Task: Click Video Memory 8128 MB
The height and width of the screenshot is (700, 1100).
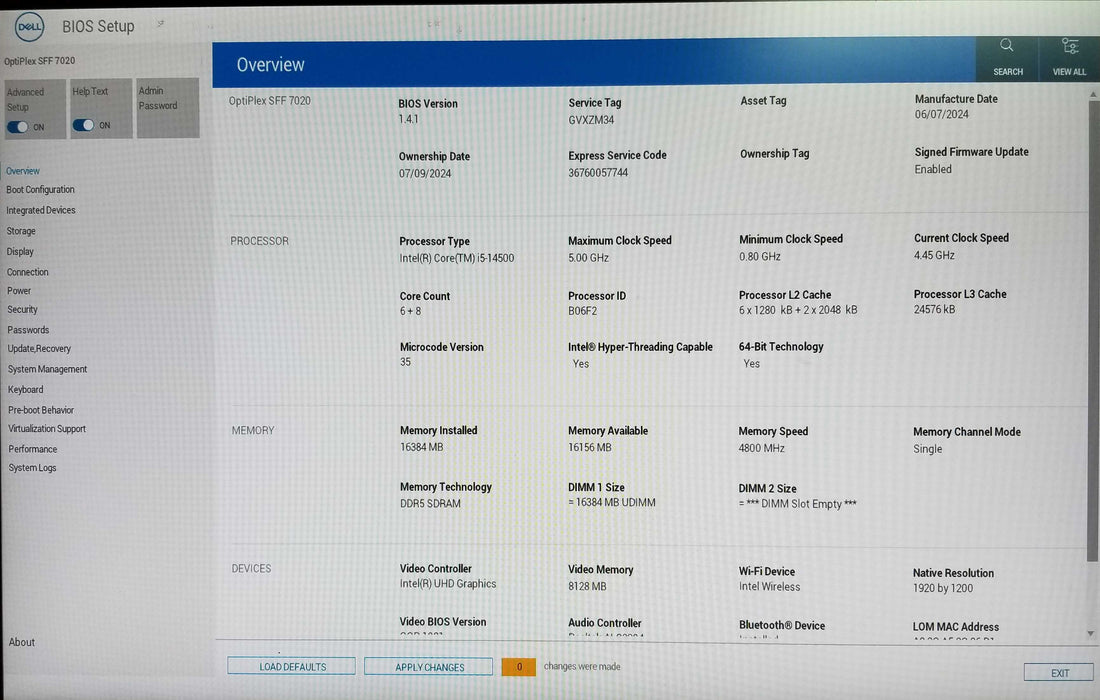Action: pos(587,586)
